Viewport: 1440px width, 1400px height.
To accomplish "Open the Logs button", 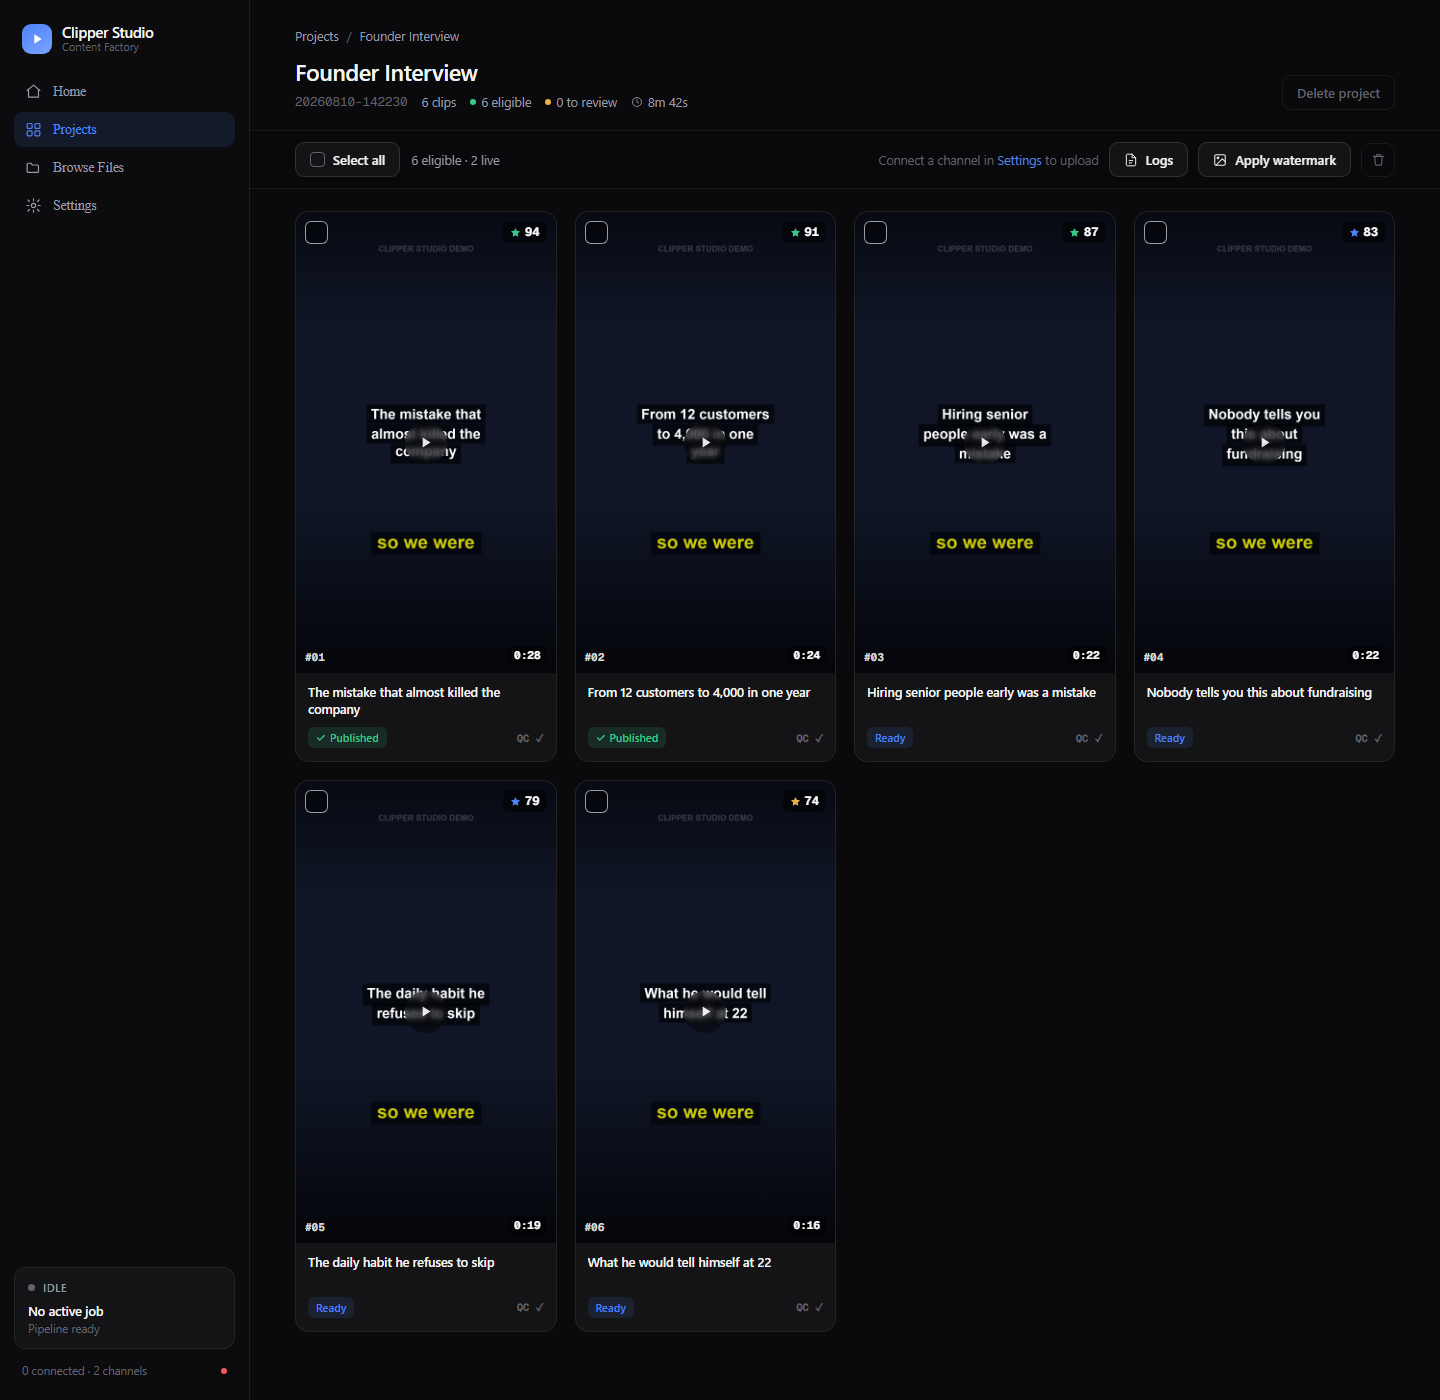I will point(1148,160).
